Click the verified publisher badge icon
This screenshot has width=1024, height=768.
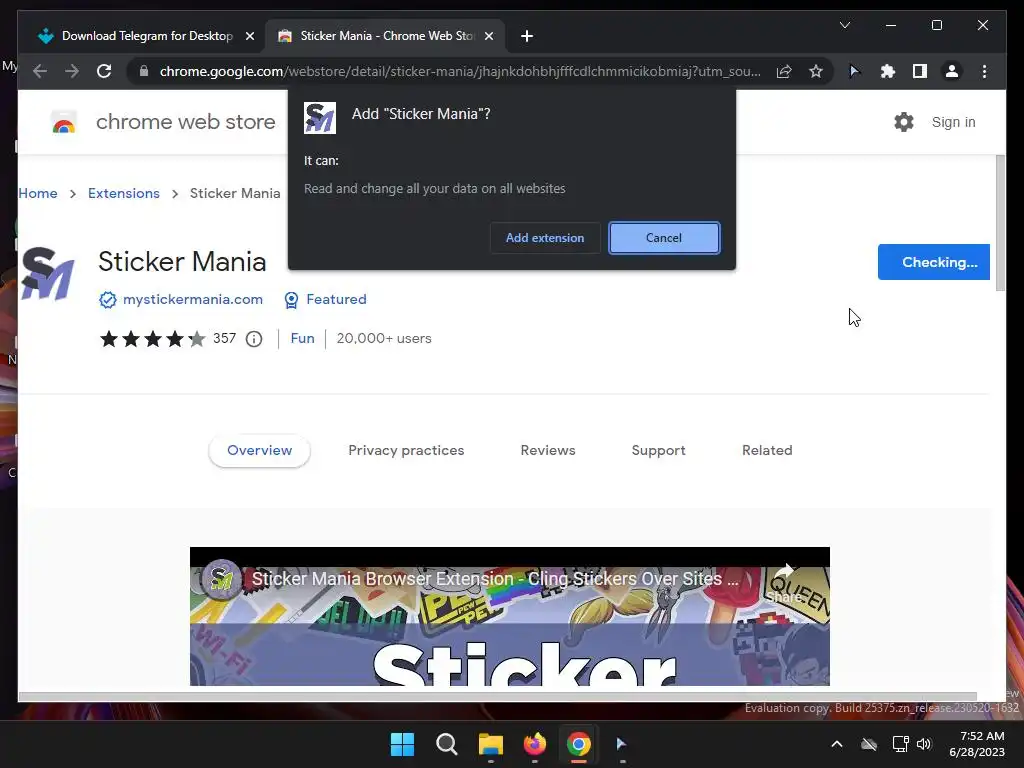click(108, 300)
